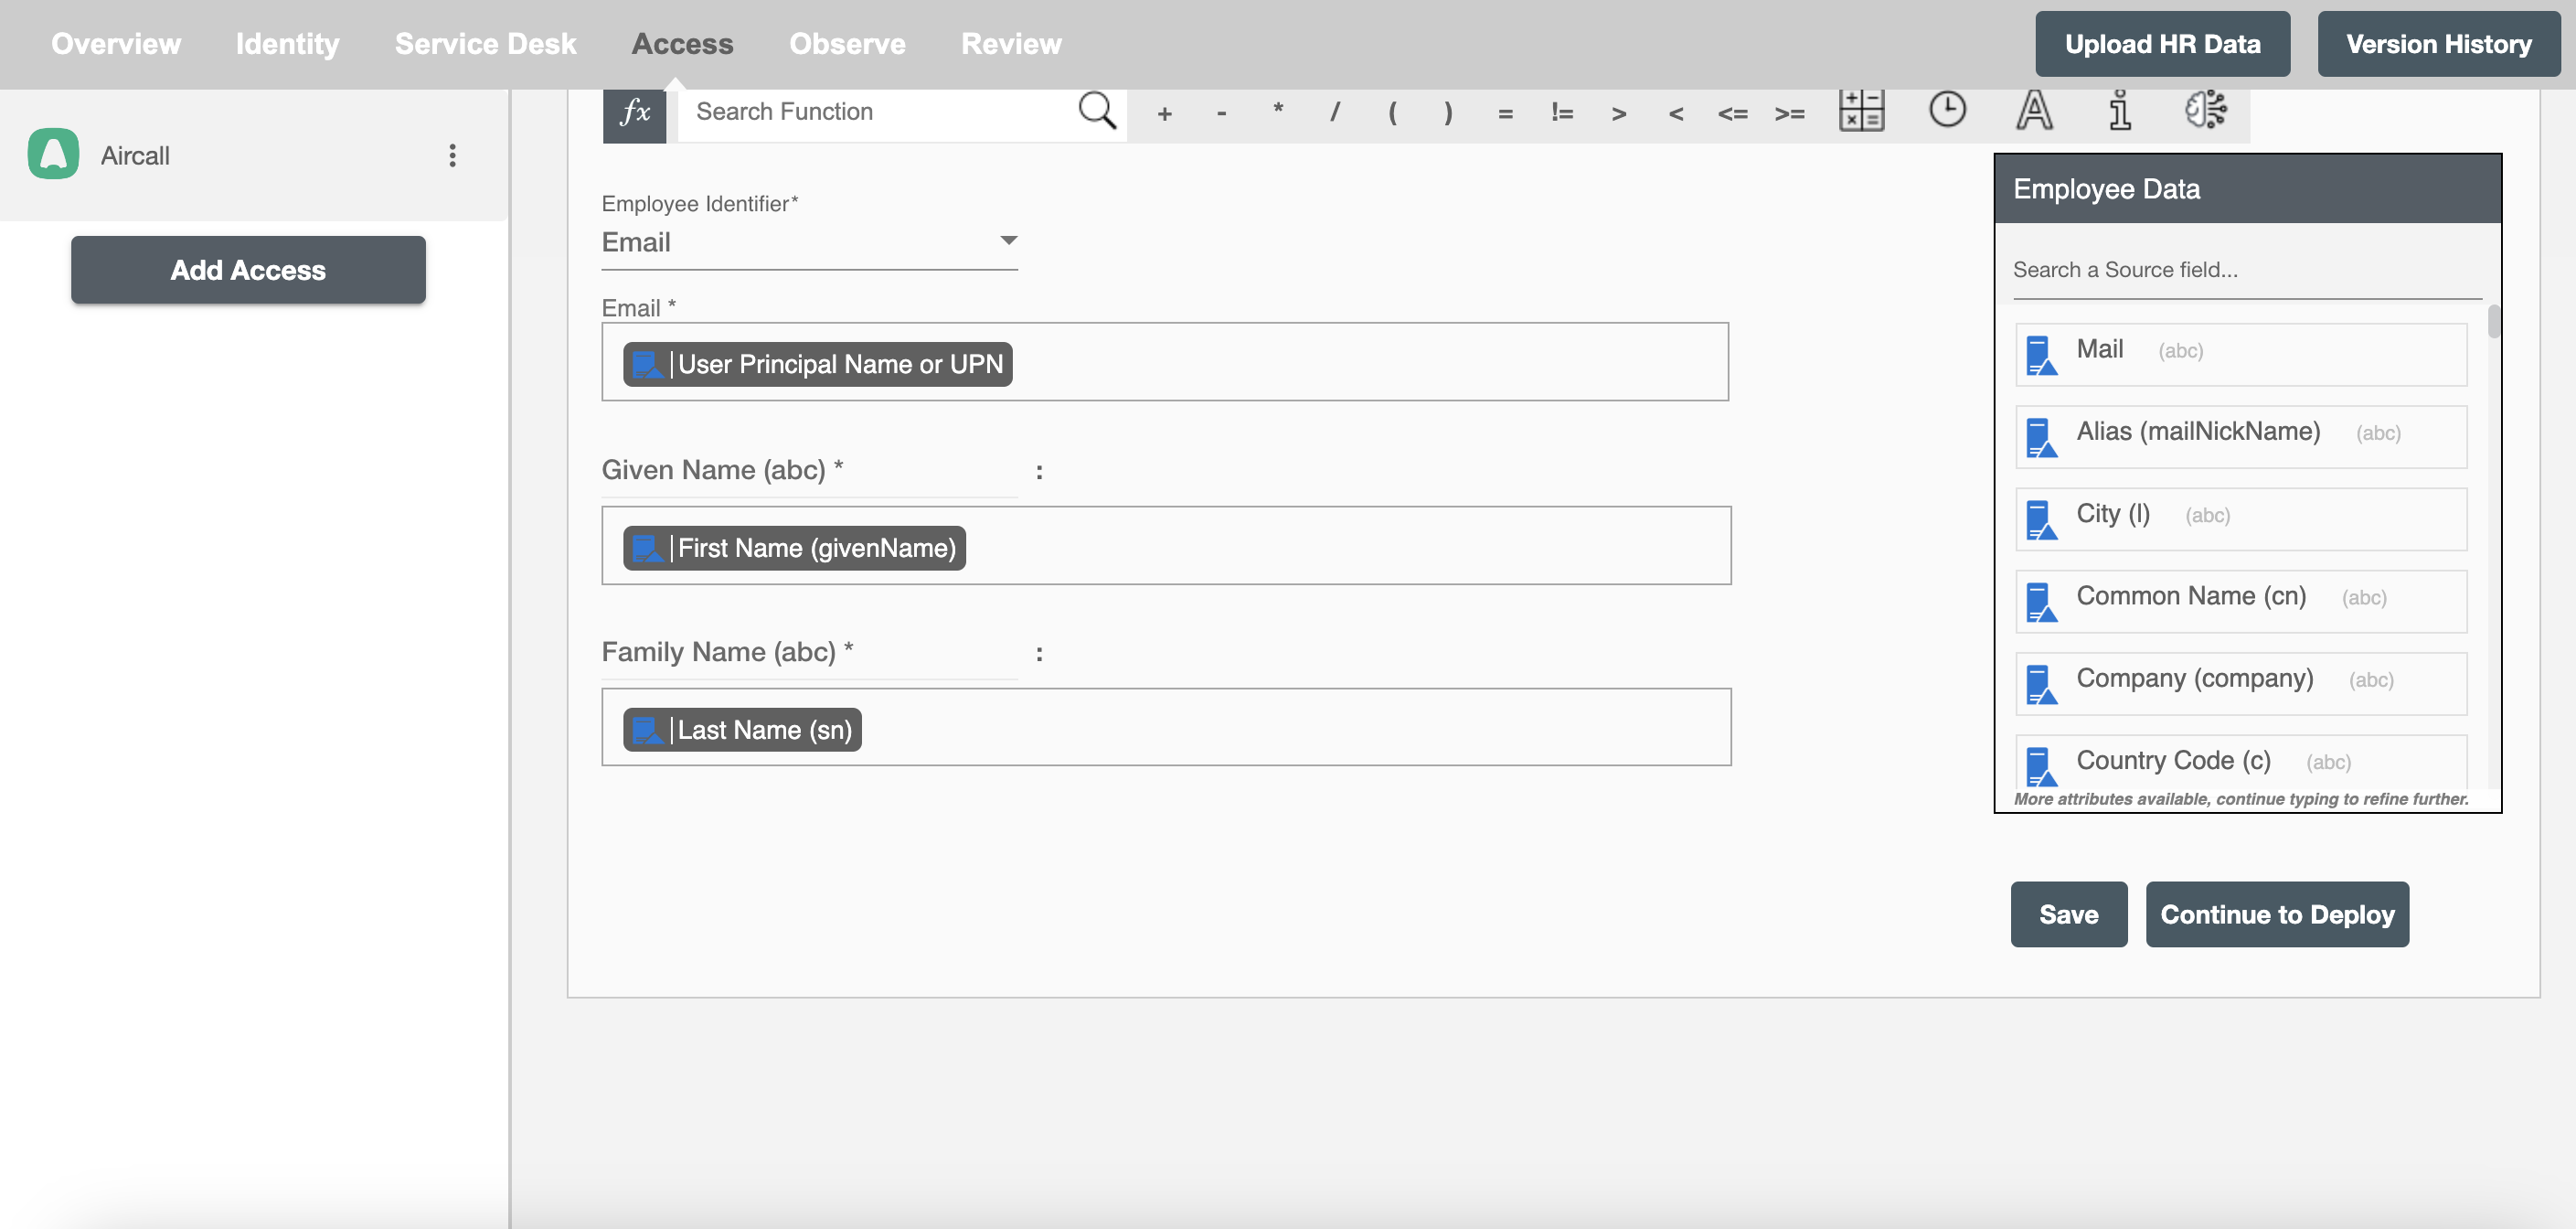Click Continue to Deploy button

pos(2277,914)
